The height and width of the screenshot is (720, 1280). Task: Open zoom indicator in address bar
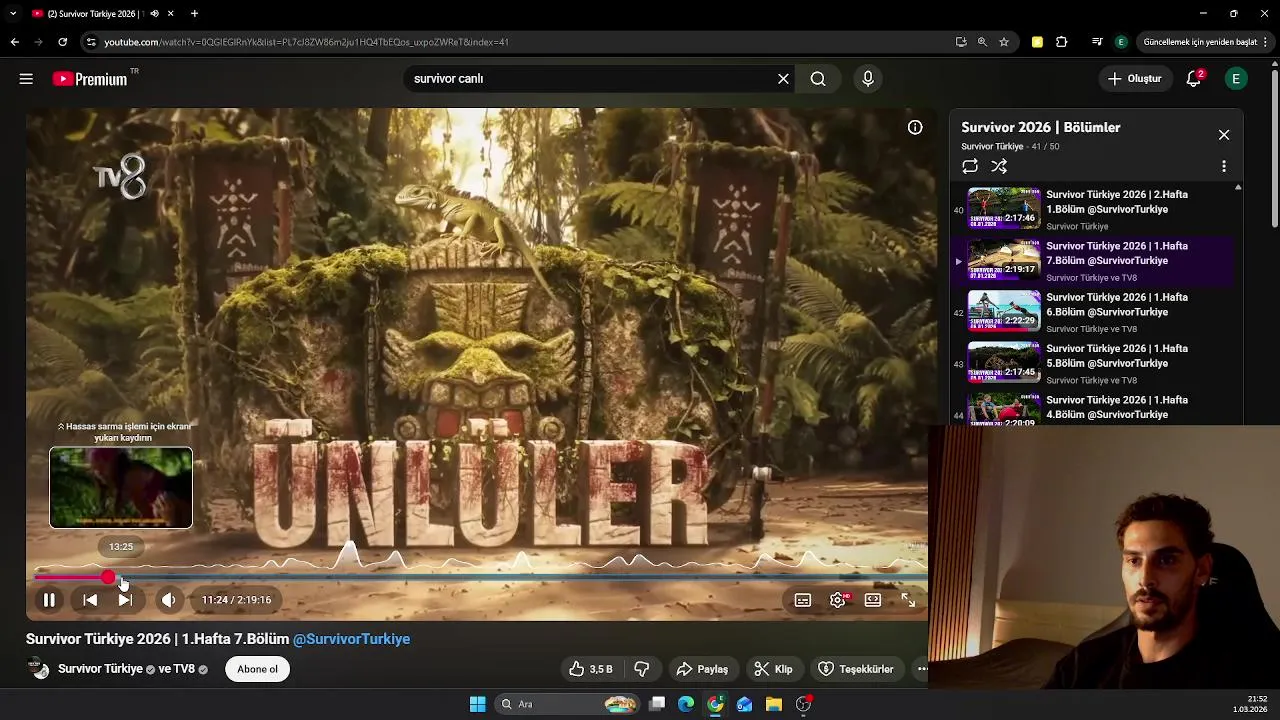982,42
